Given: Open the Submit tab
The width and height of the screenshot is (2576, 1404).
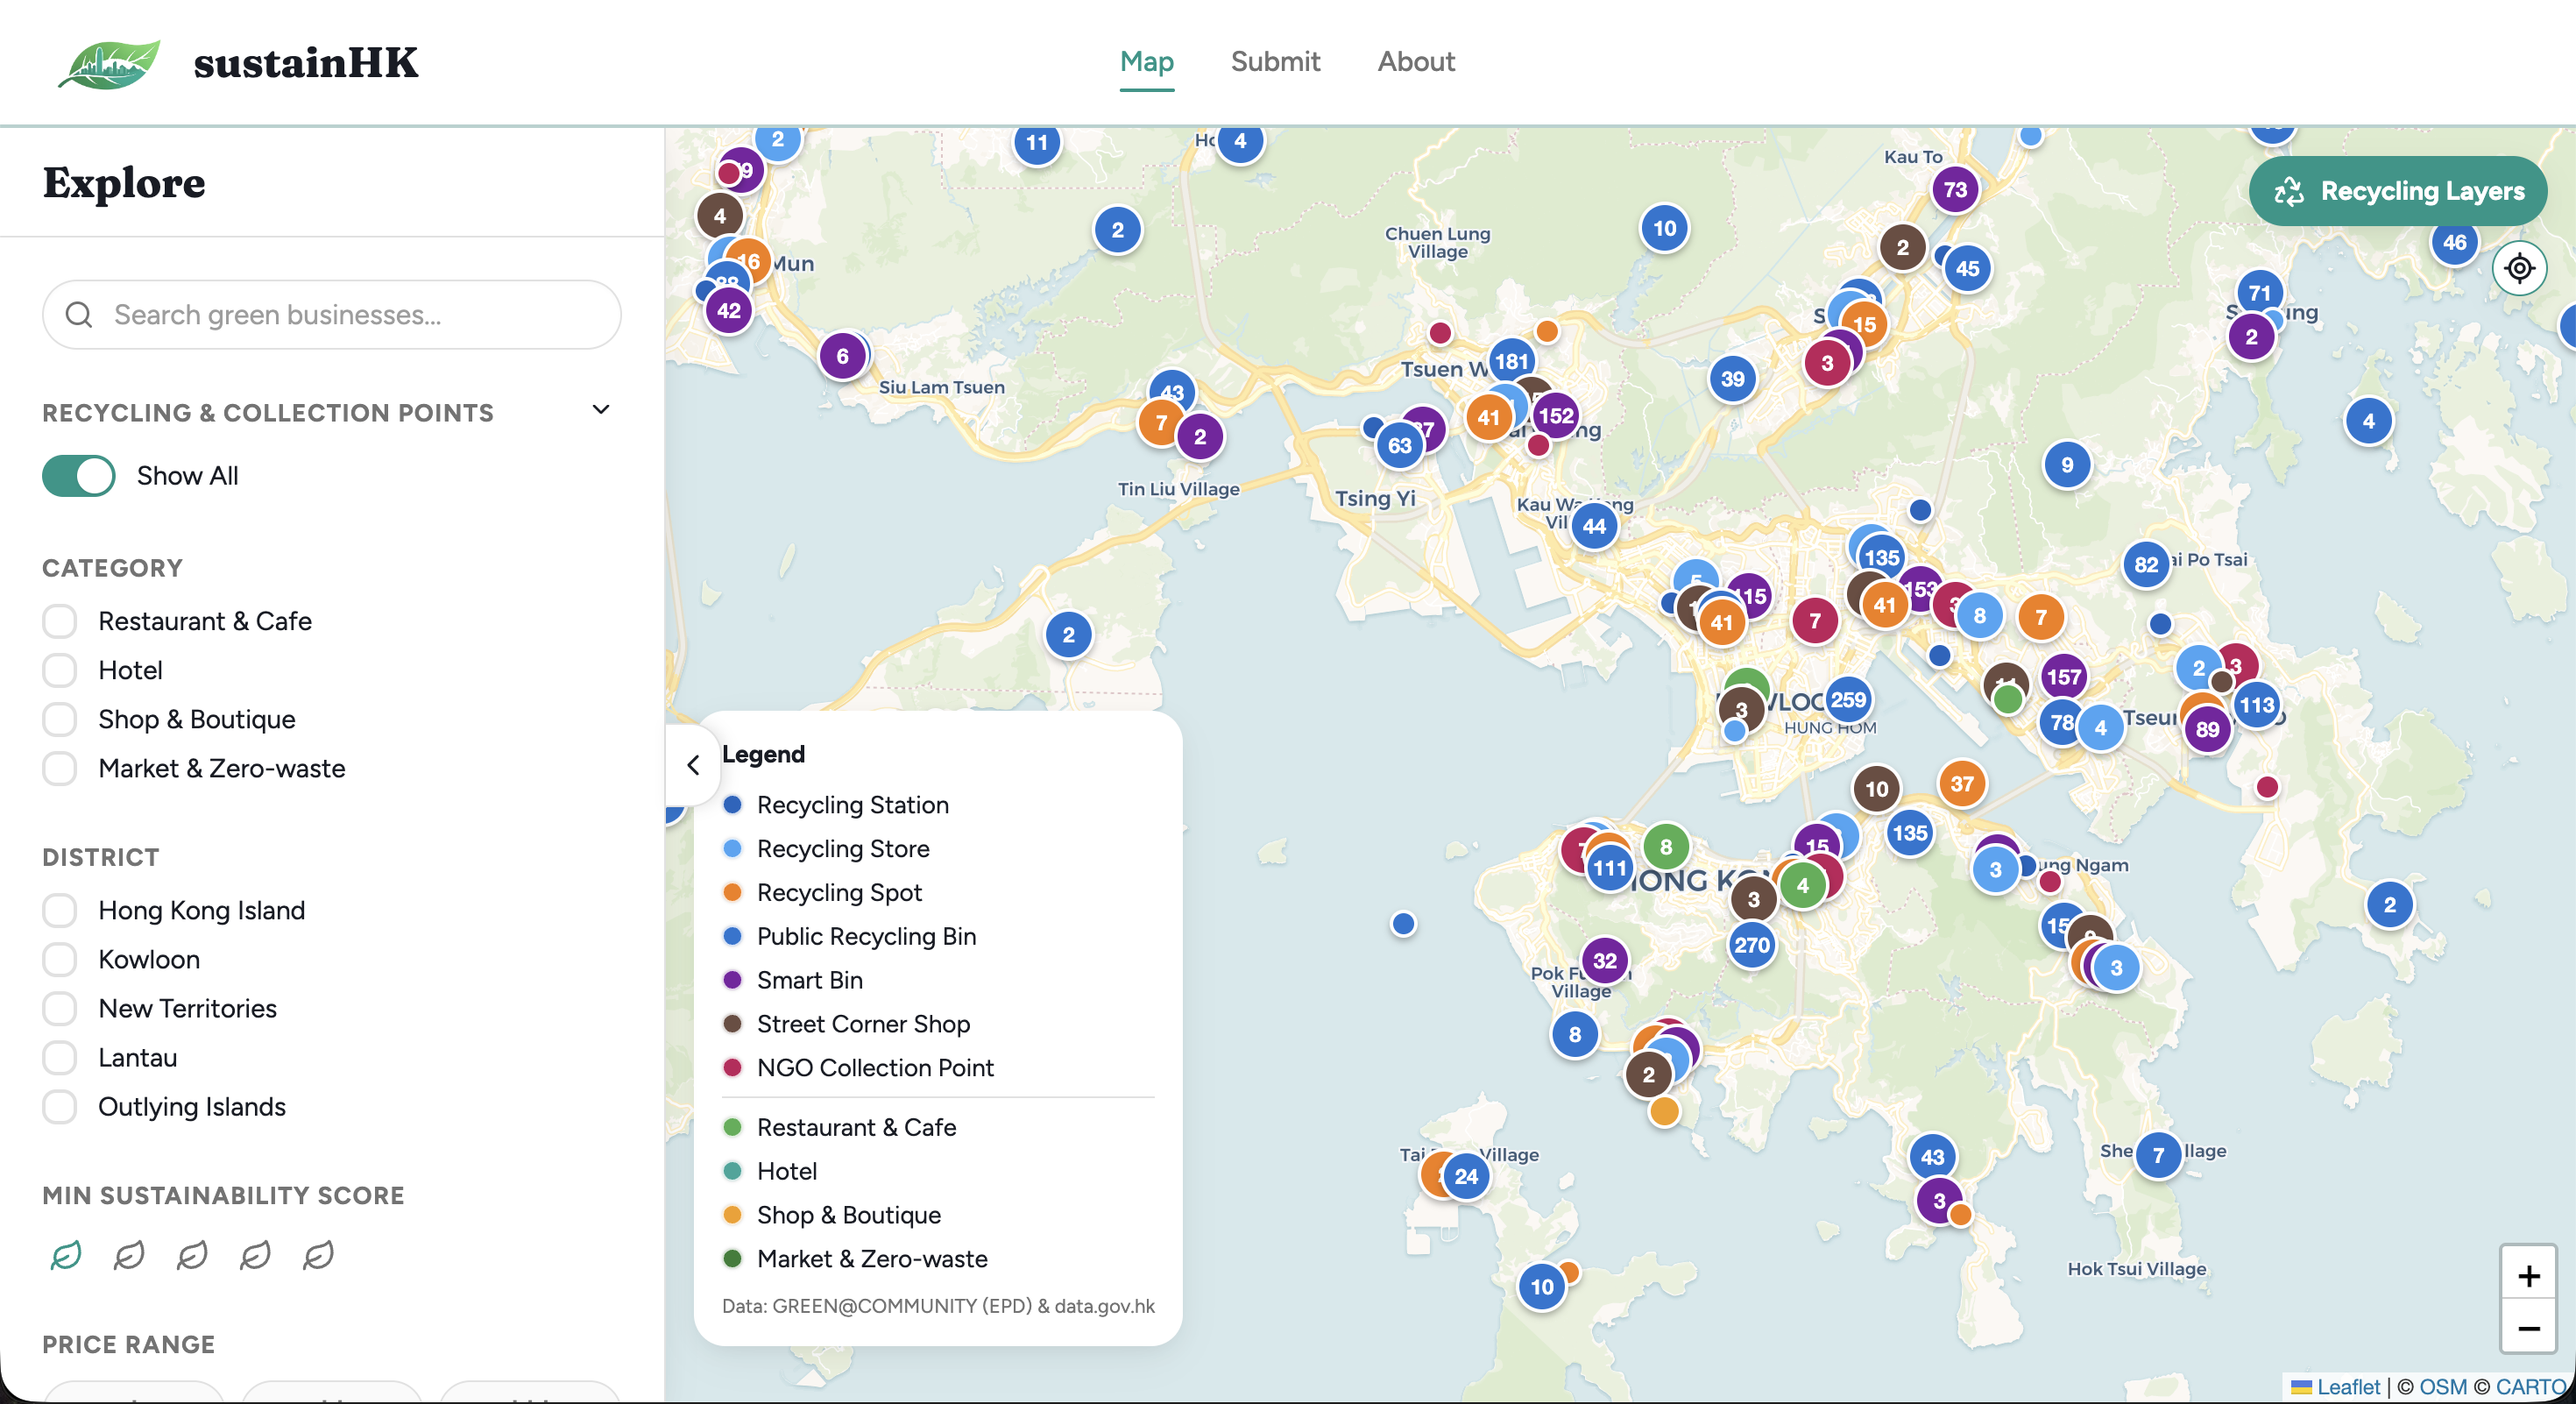Looking at the screenshot, I should click(1275, 61).
